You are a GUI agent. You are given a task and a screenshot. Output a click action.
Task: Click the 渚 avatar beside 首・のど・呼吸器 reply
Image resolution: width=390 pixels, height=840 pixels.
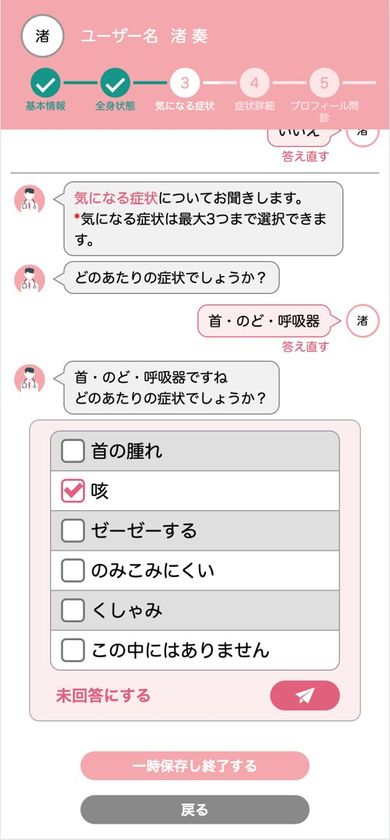(363, 321)
